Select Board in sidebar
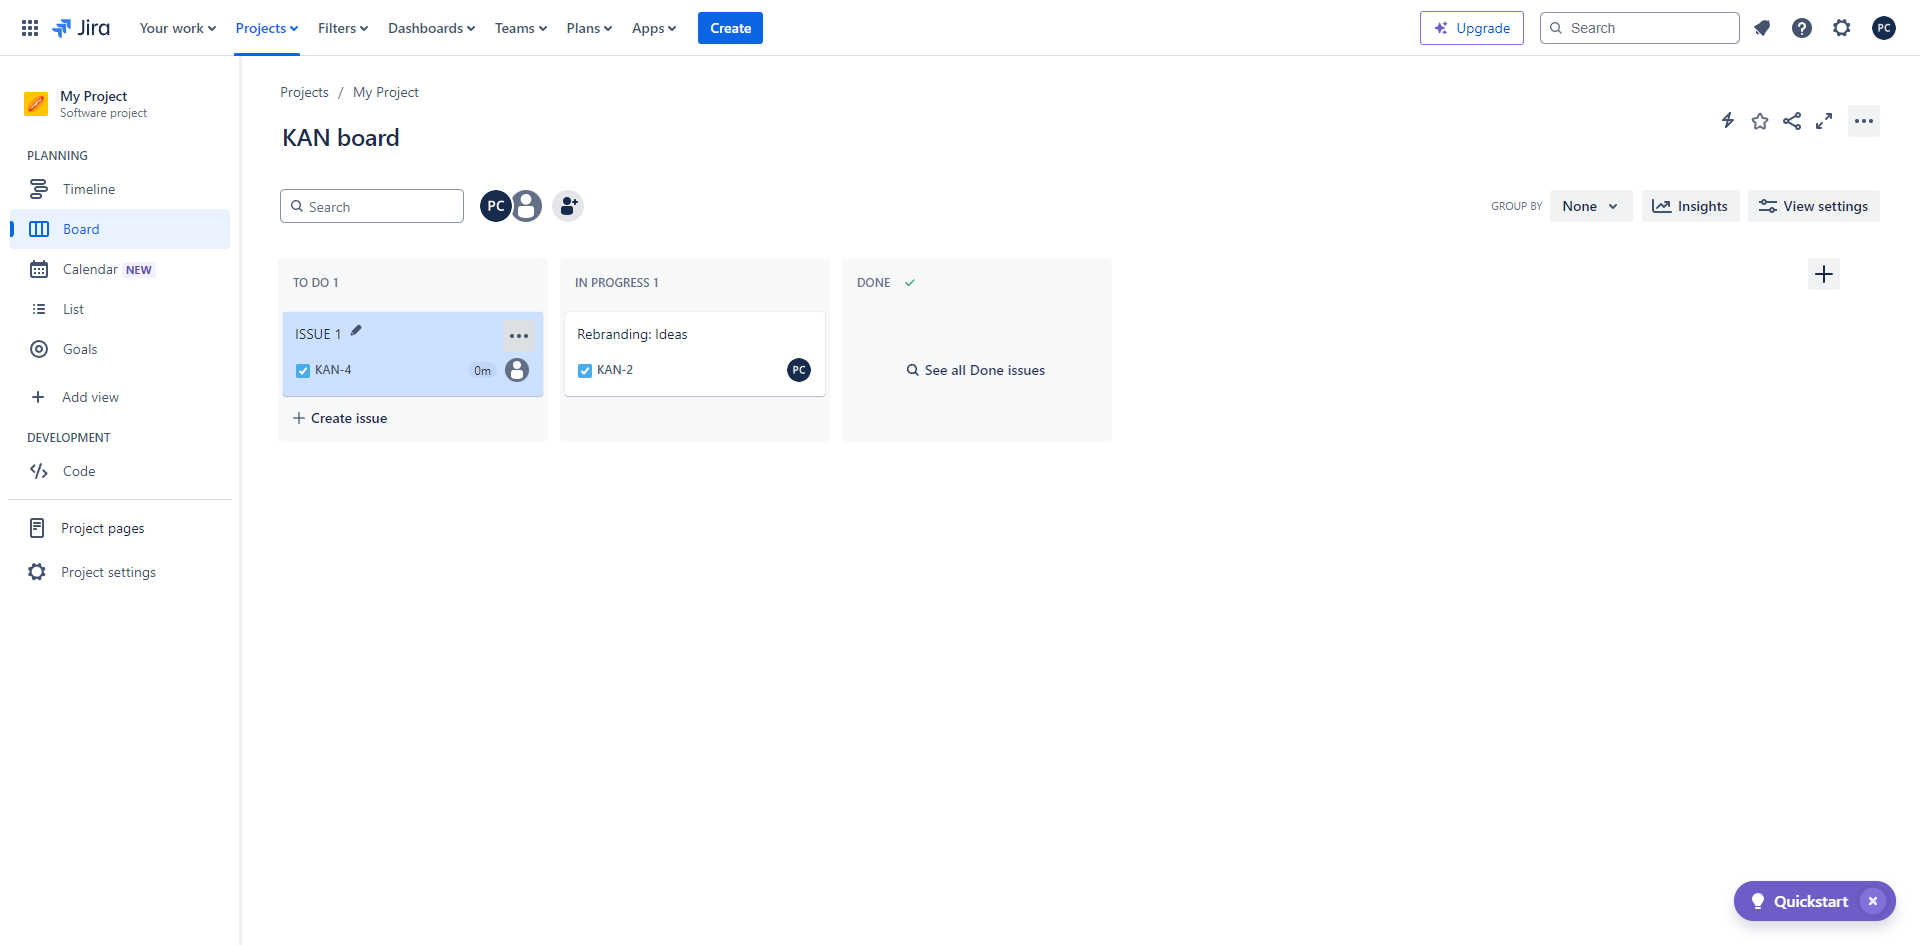Screen dimensions: 1920x945 (120, 229)
